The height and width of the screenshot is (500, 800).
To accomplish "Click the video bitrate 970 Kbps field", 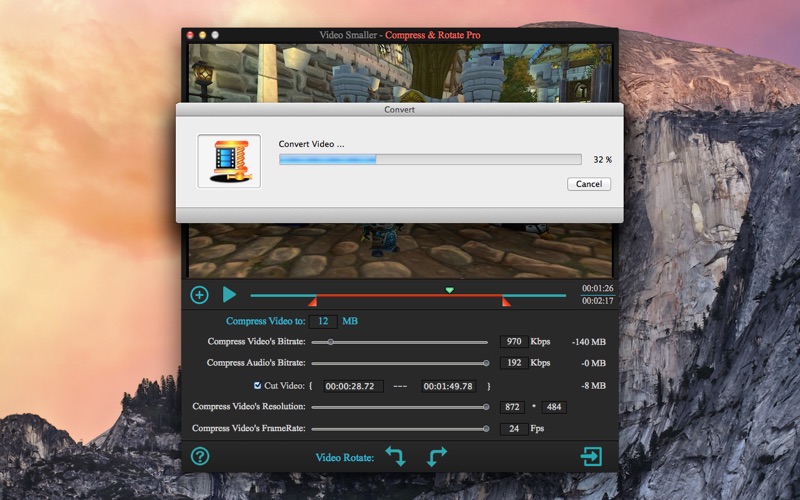I will (514, 342).
